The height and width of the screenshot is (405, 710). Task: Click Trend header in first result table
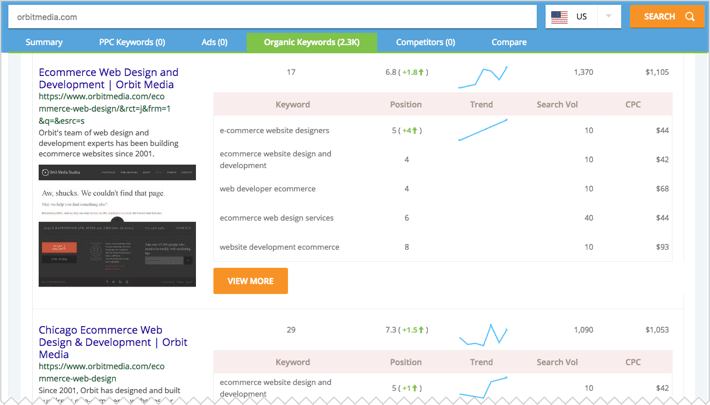pyautogui.click(x=481, y=105)
